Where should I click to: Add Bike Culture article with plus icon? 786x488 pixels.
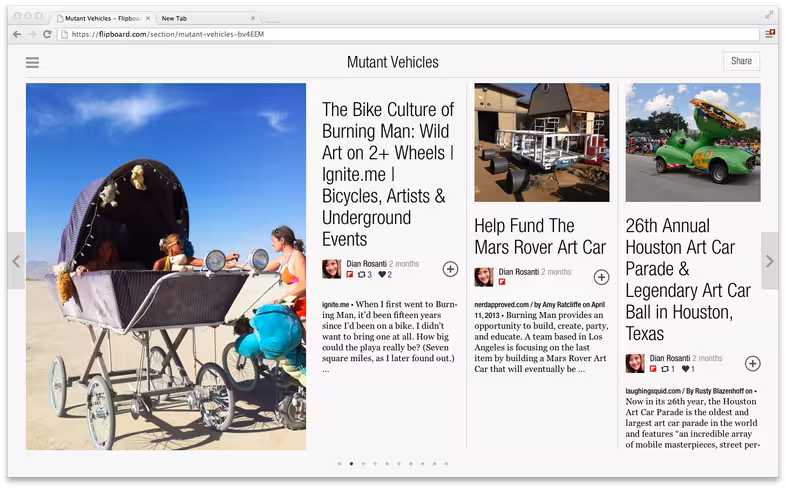click(x=450, y=269)
